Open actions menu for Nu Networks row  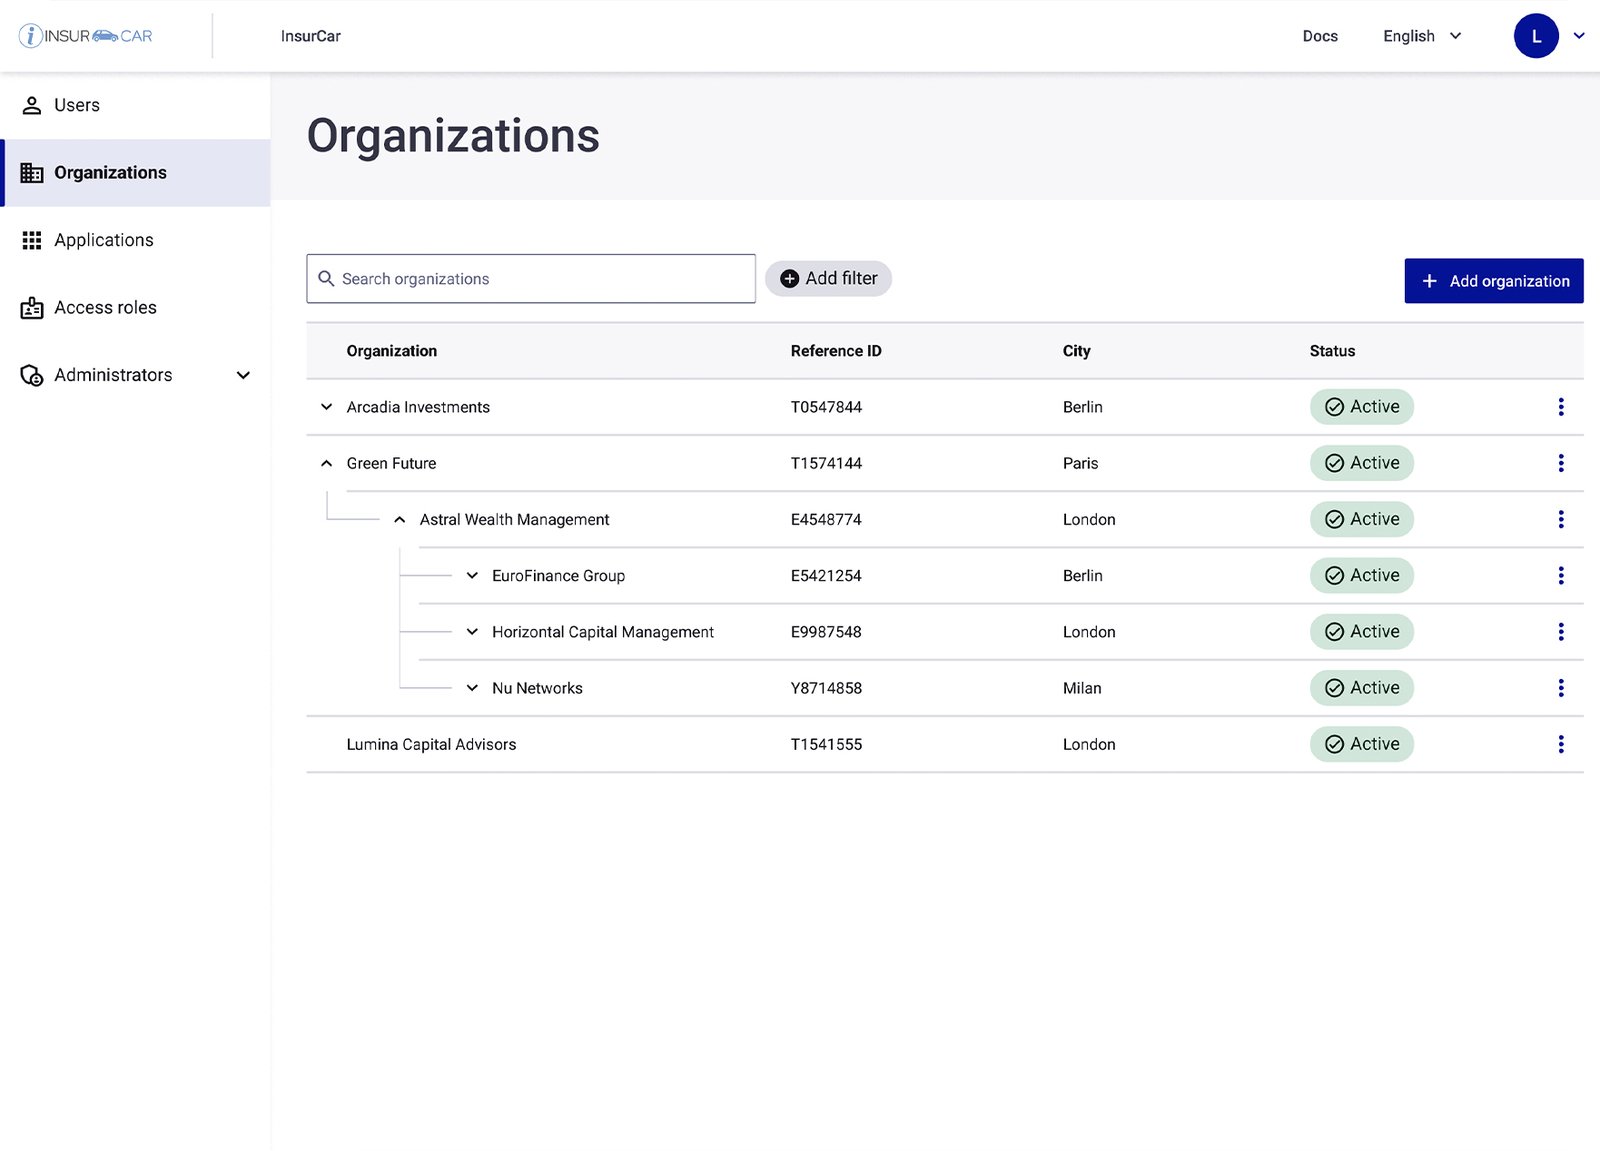1560,688
